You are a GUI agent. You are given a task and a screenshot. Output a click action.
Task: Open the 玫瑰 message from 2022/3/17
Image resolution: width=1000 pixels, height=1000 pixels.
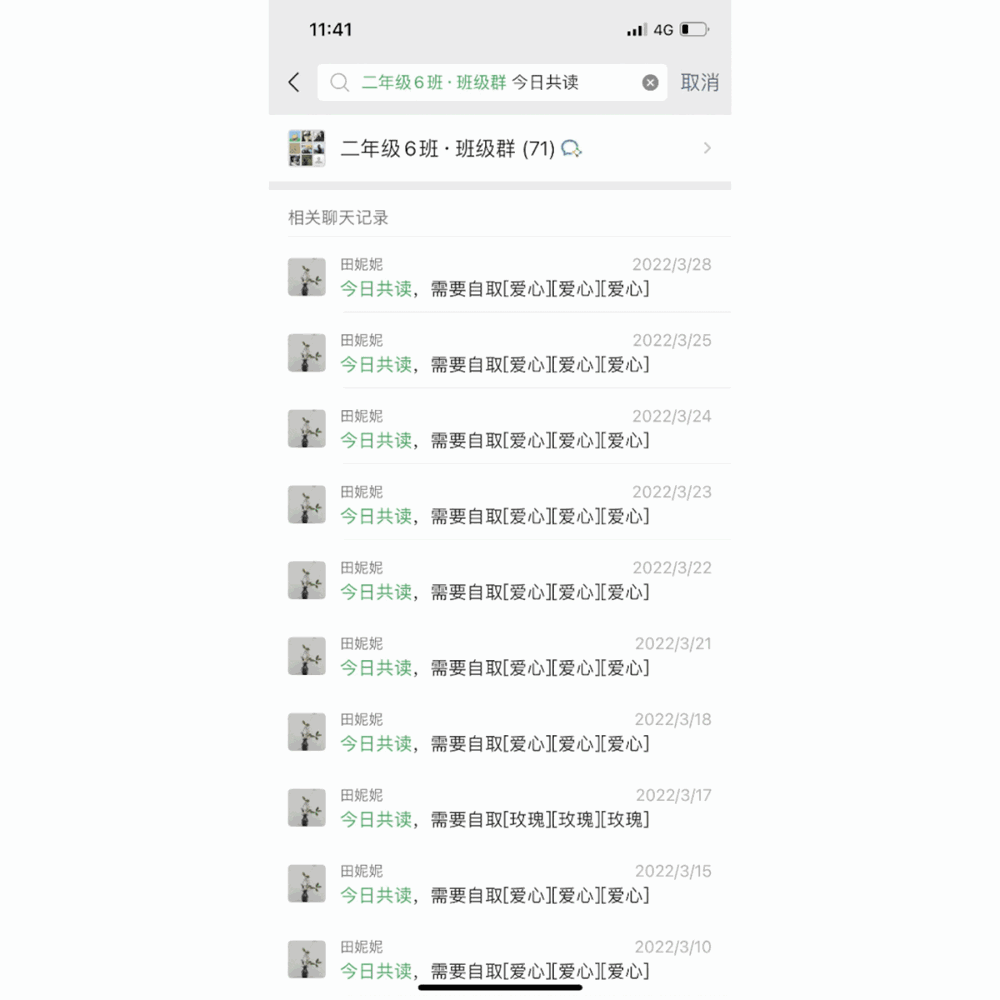(x=500, y=808)
